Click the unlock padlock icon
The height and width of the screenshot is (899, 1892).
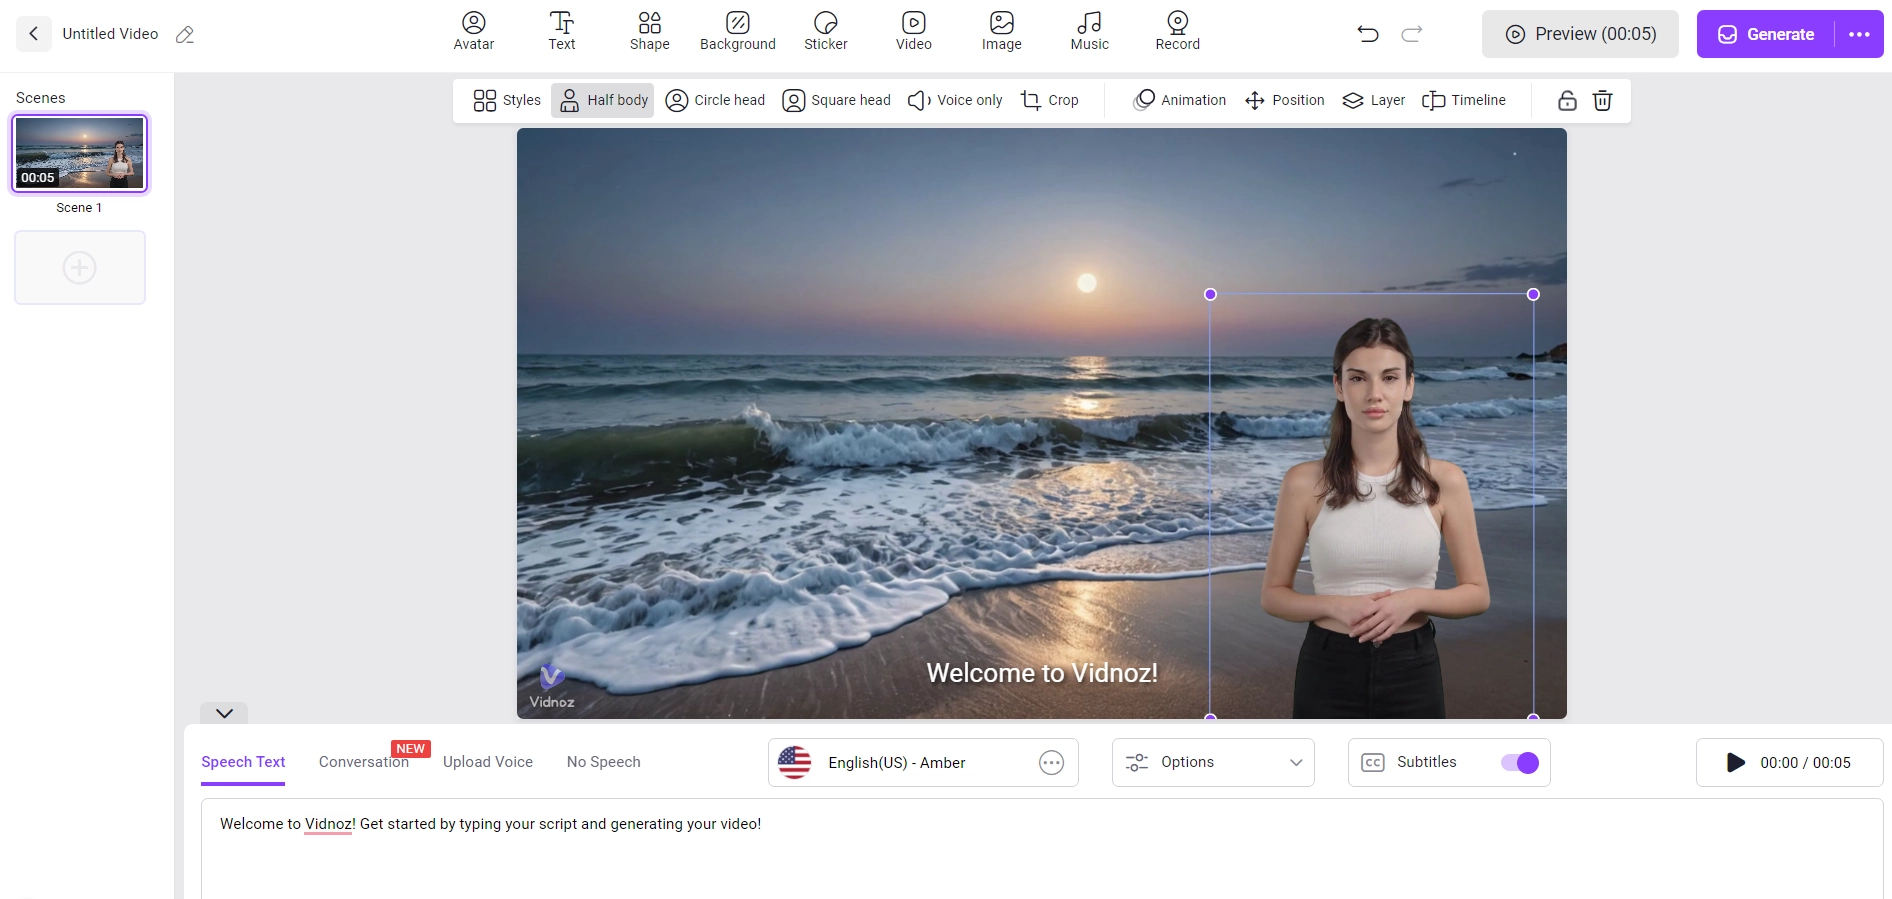coord(1567,100)
